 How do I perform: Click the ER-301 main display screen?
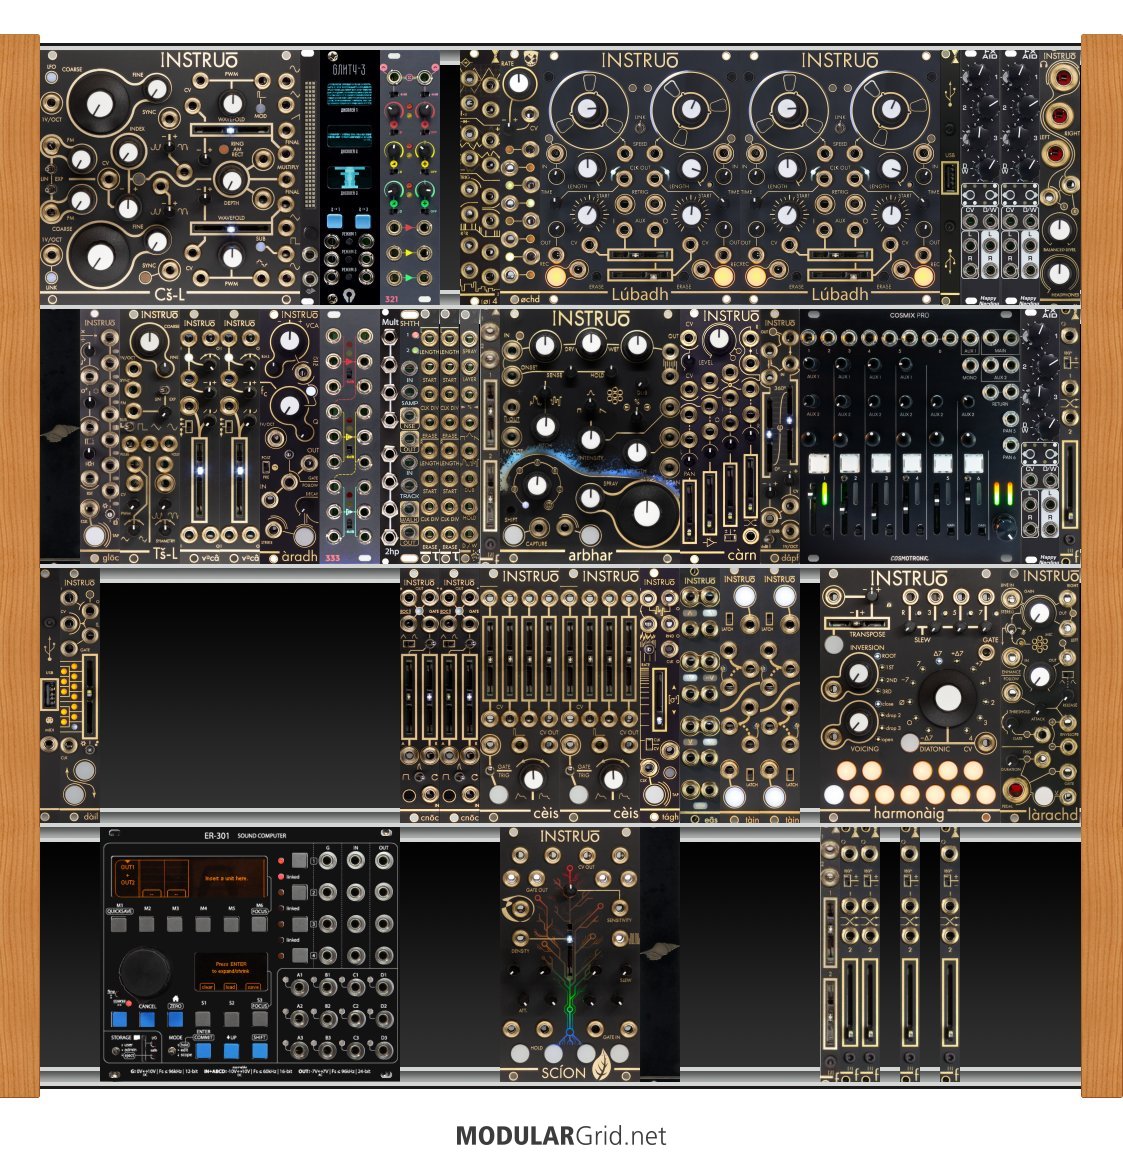click(188, 877)
